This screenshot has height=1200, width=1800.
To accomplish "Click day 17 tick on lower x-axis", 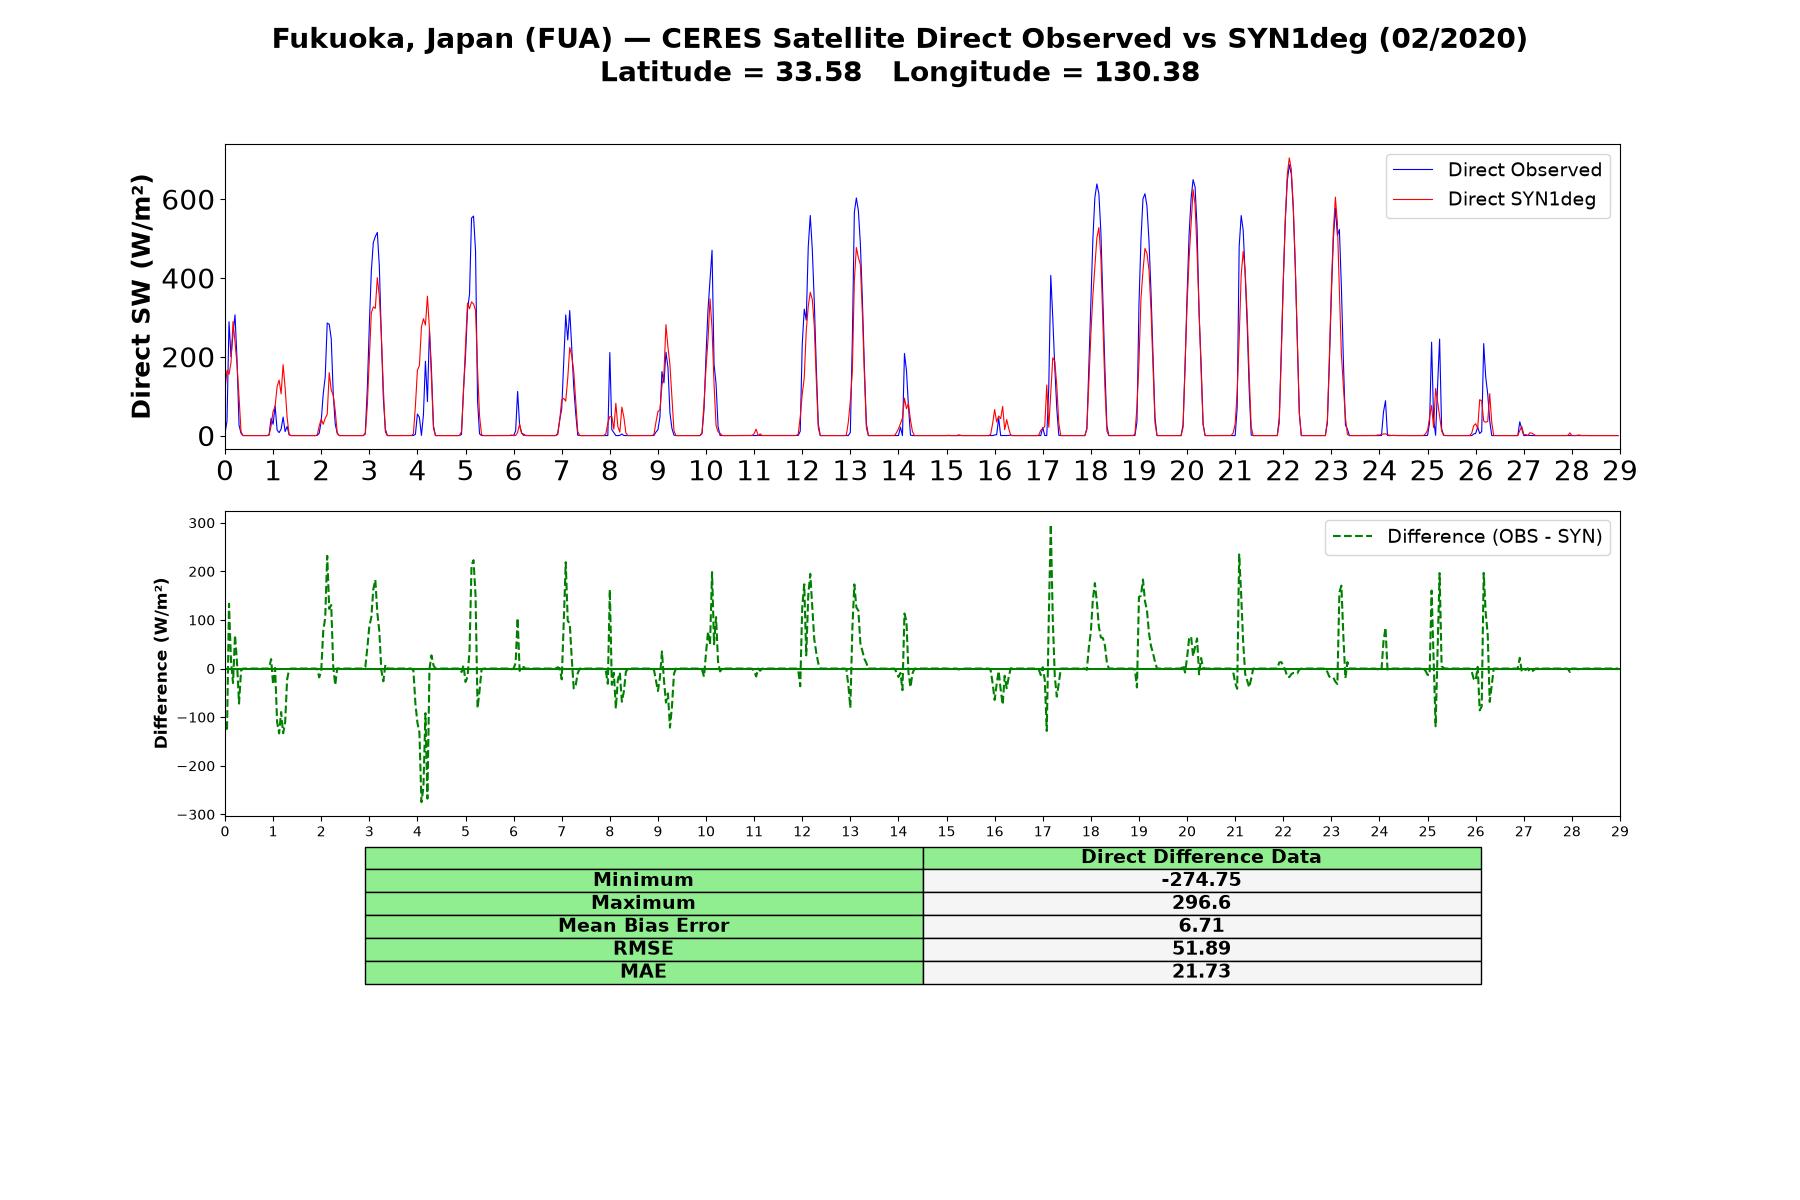I will 1043,831.
